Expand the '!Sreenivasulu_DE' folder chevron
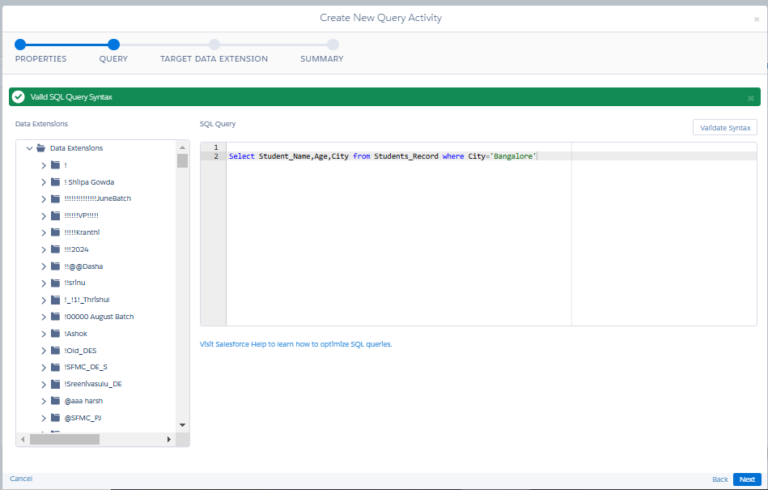The image size is (768, 490). [44, 384]
